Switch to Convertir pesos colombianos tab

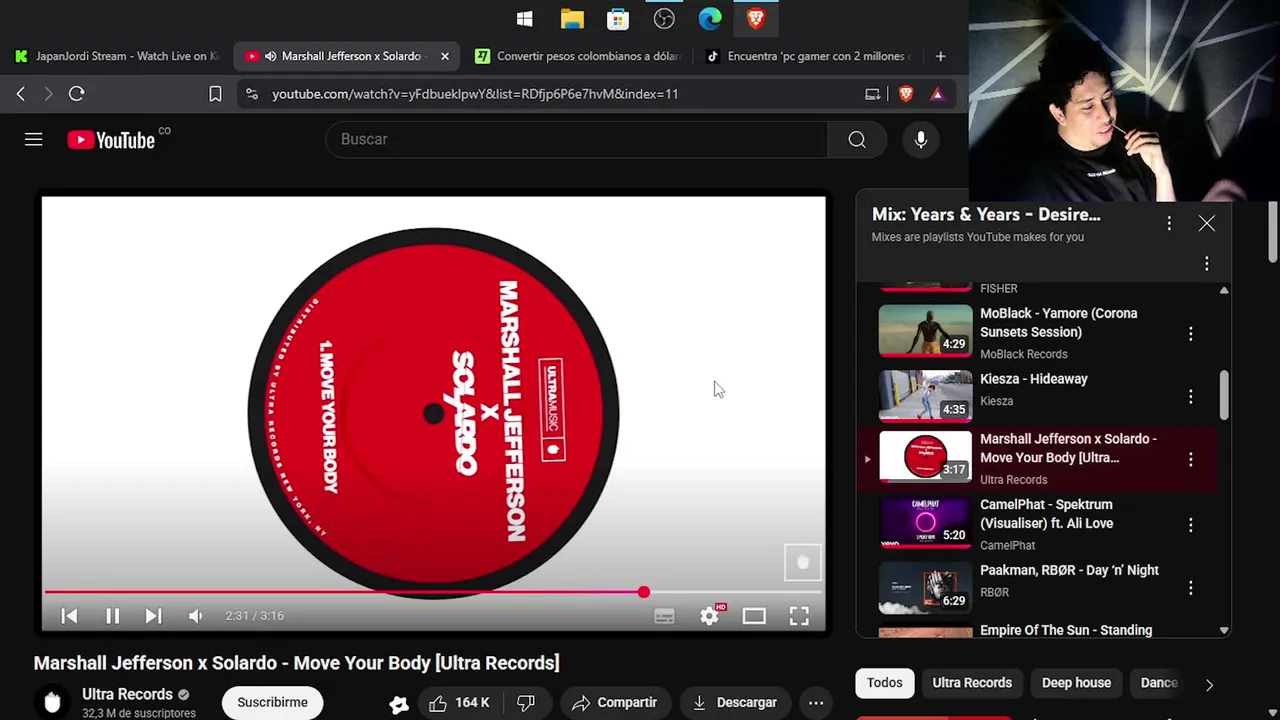point(578,57)
